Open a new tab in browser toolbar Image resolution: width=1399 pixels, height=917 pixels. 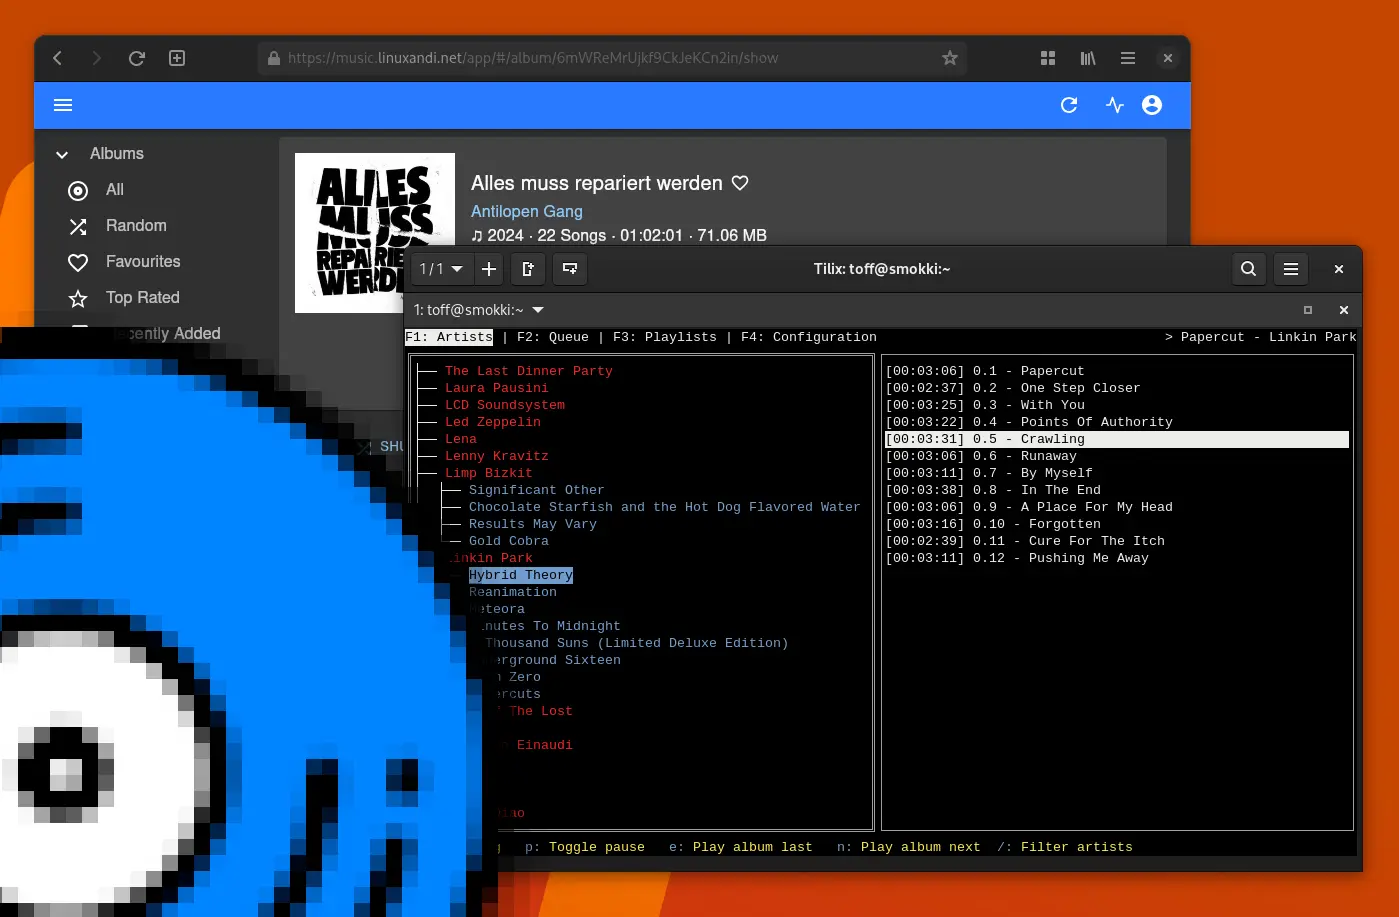tap(177, 58)
